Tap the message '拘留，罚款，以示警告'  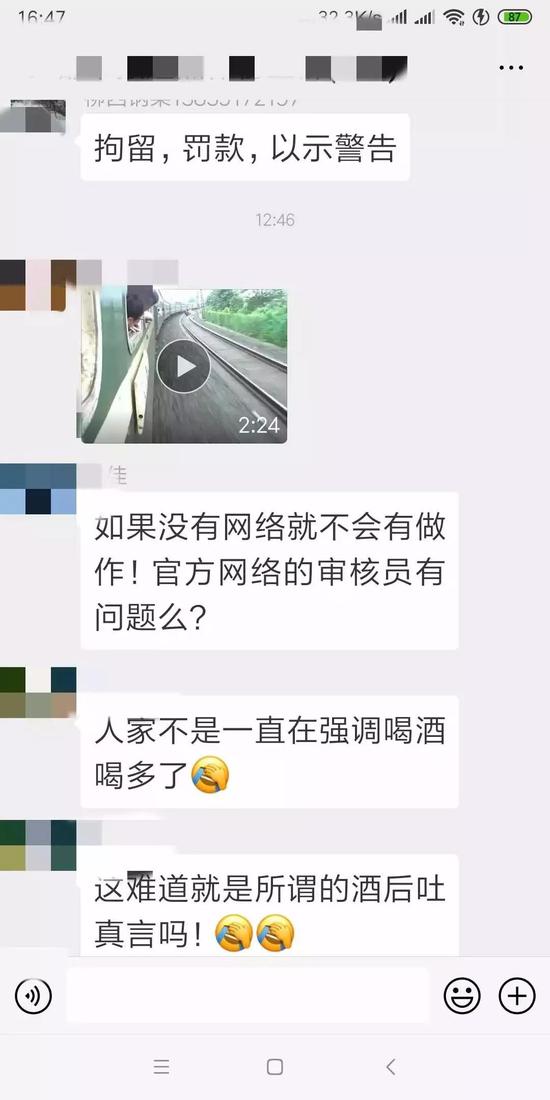(x=246, y=147)
